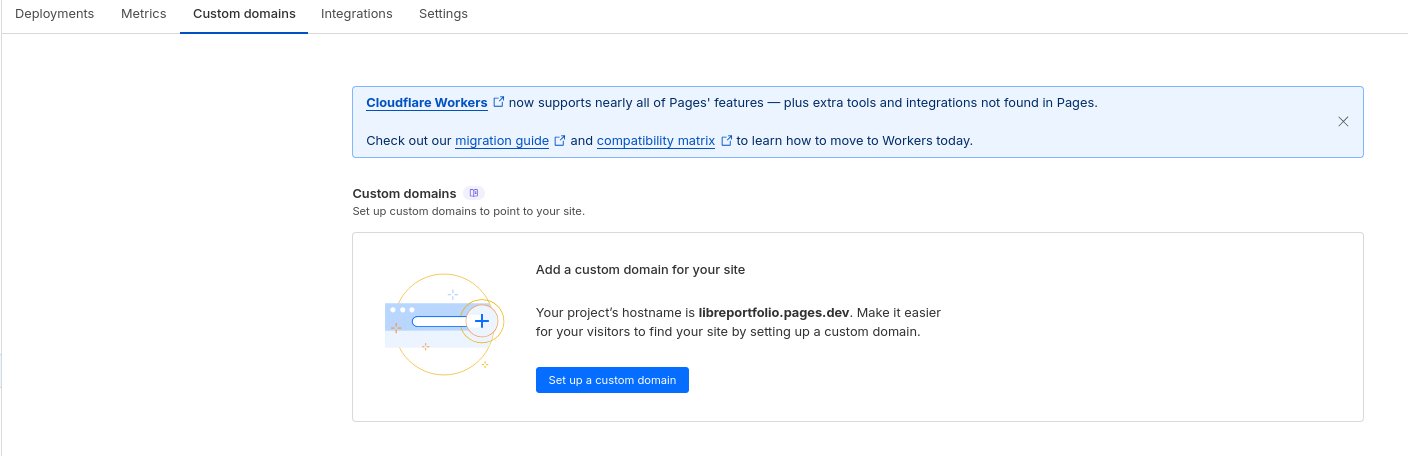Select the Custom domains tab

[x=244, y=14]
